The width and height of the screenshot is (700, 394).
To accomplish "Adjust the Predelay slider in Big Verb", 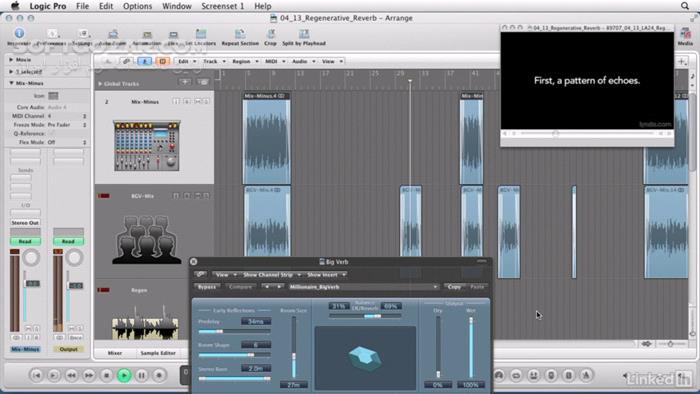I will 234,332.
